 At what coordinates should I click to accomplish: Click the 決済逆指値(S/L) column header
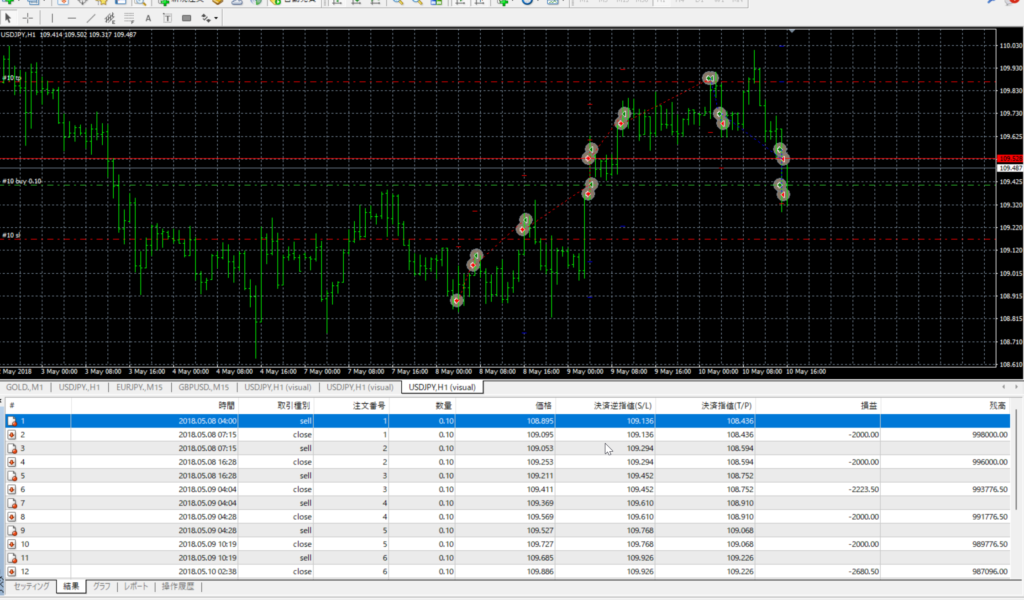[x=605, y=406]
